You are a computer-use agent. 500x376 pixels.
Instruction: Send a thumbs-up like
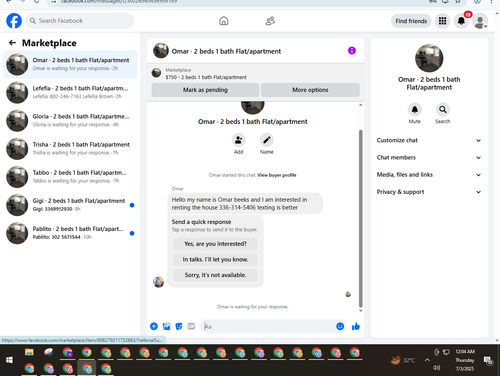click(356, 326)
